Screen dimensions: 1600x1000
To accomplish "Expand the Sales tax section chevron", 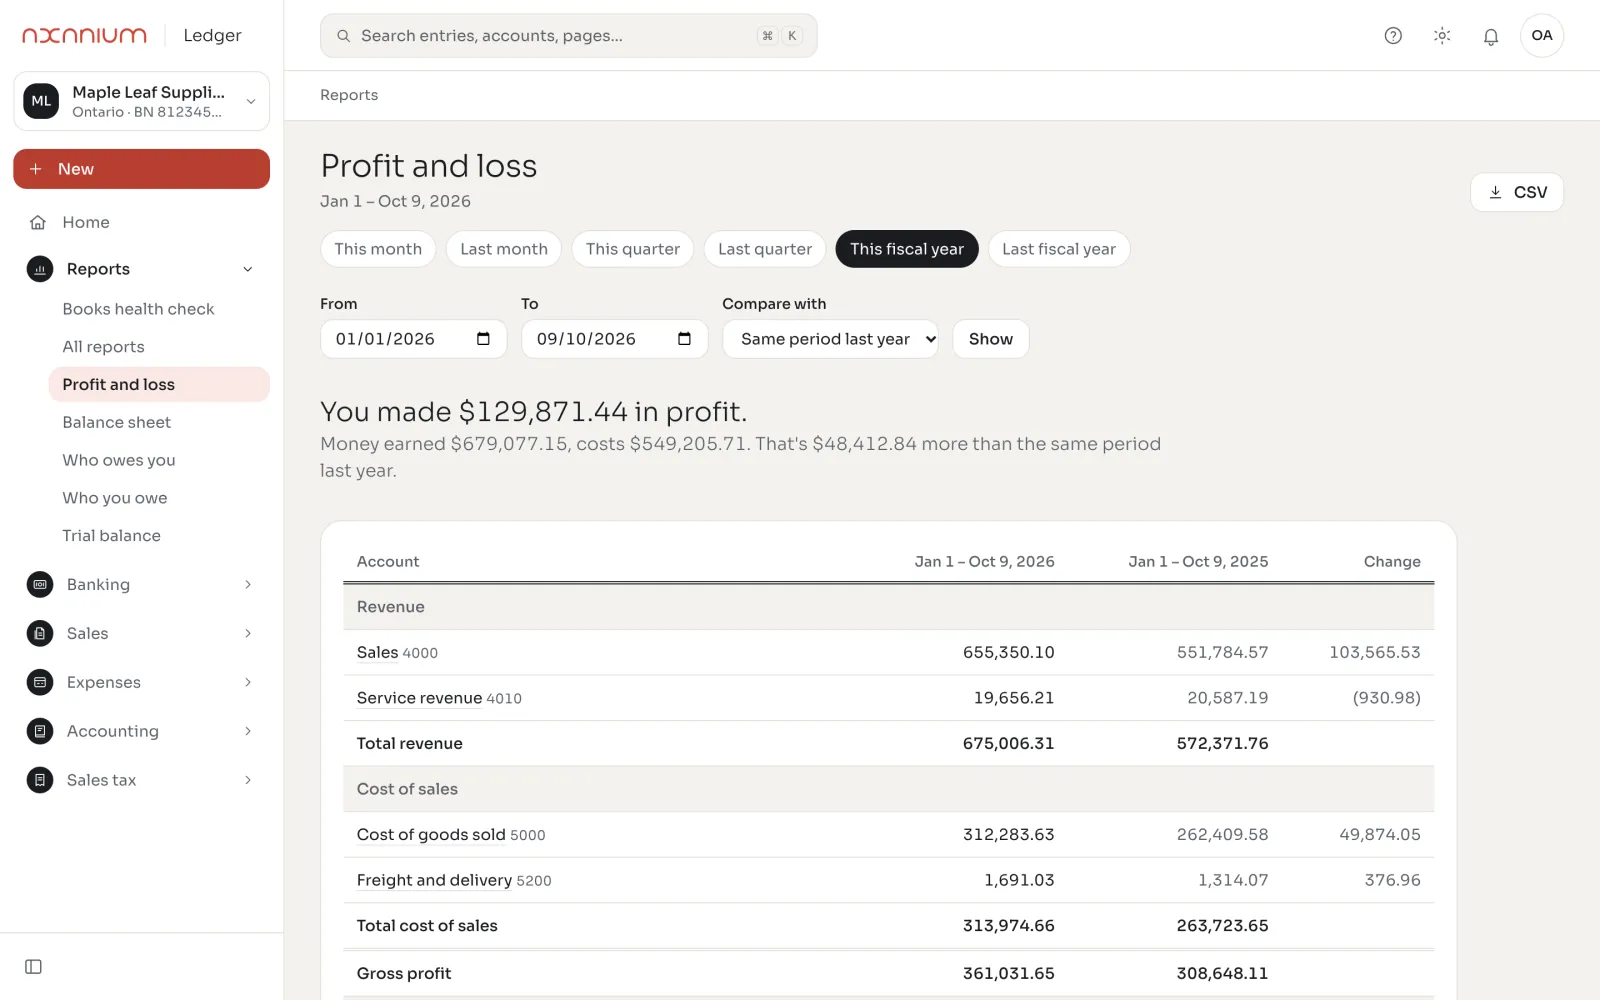I will (x=248, y=780).
